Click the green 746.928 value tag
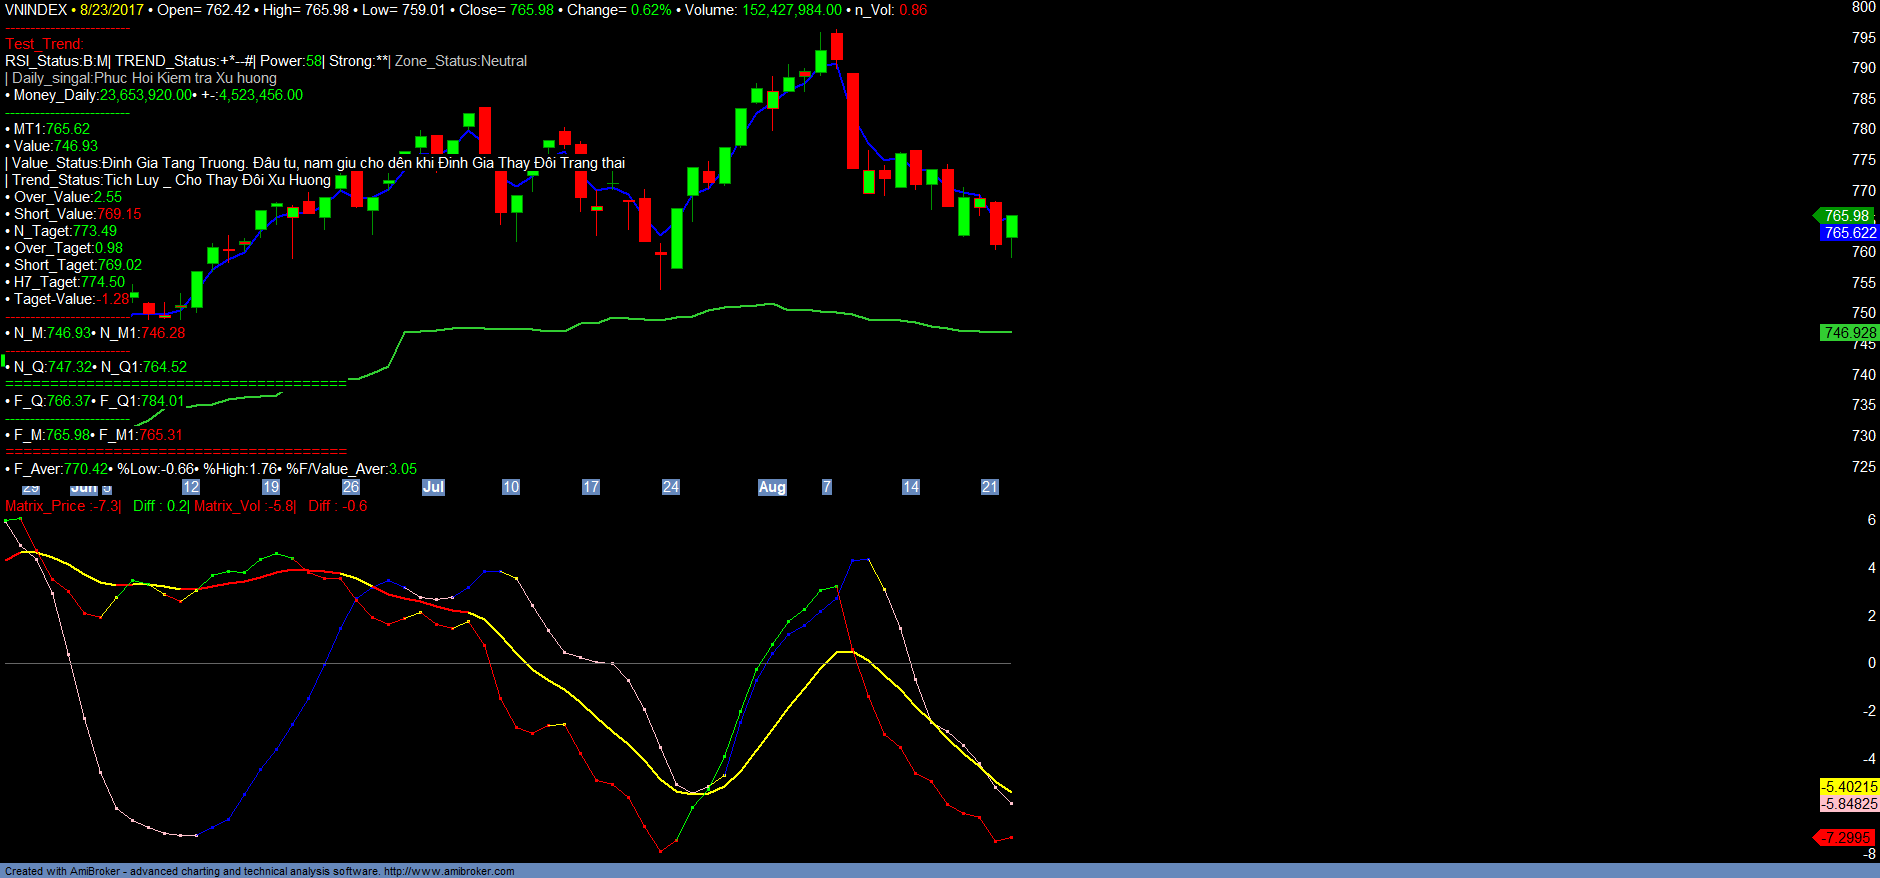1880x878 pixels. click(x=1850, y=333)
